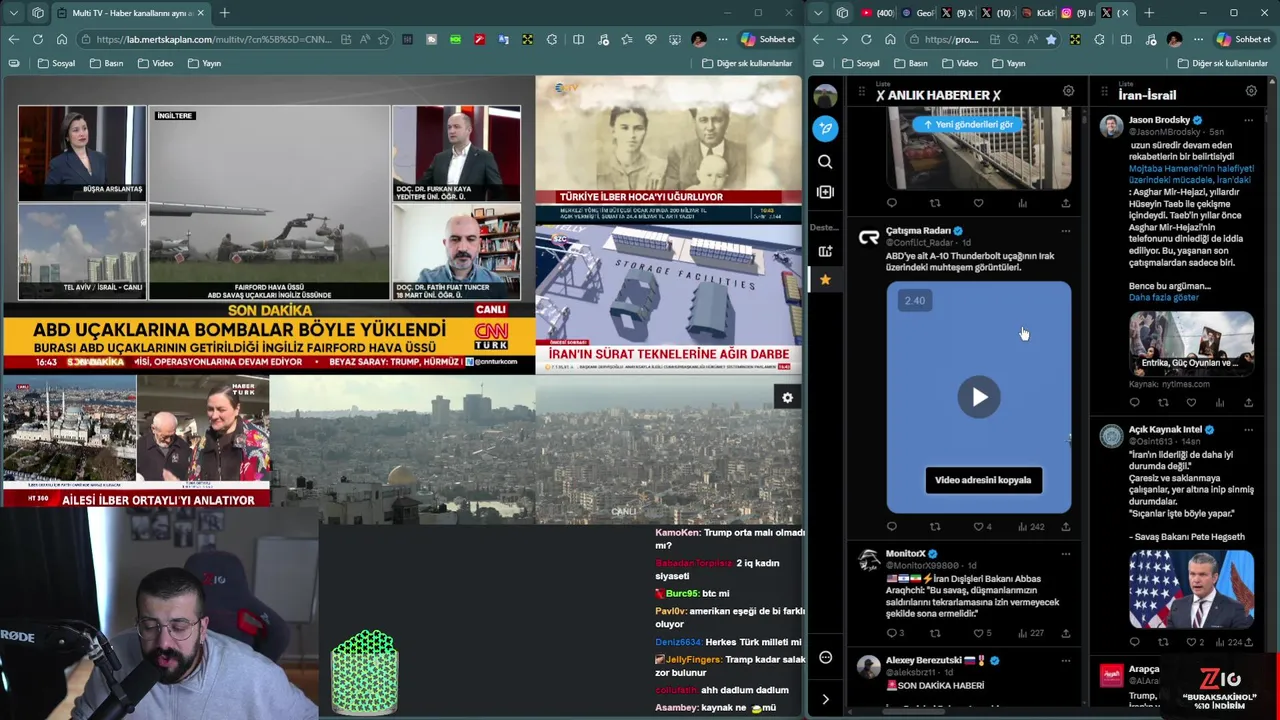Open the compose post icon in X Pro sidebar
The height and width of the screenshot is (720, 1280).
pos(825,128)
